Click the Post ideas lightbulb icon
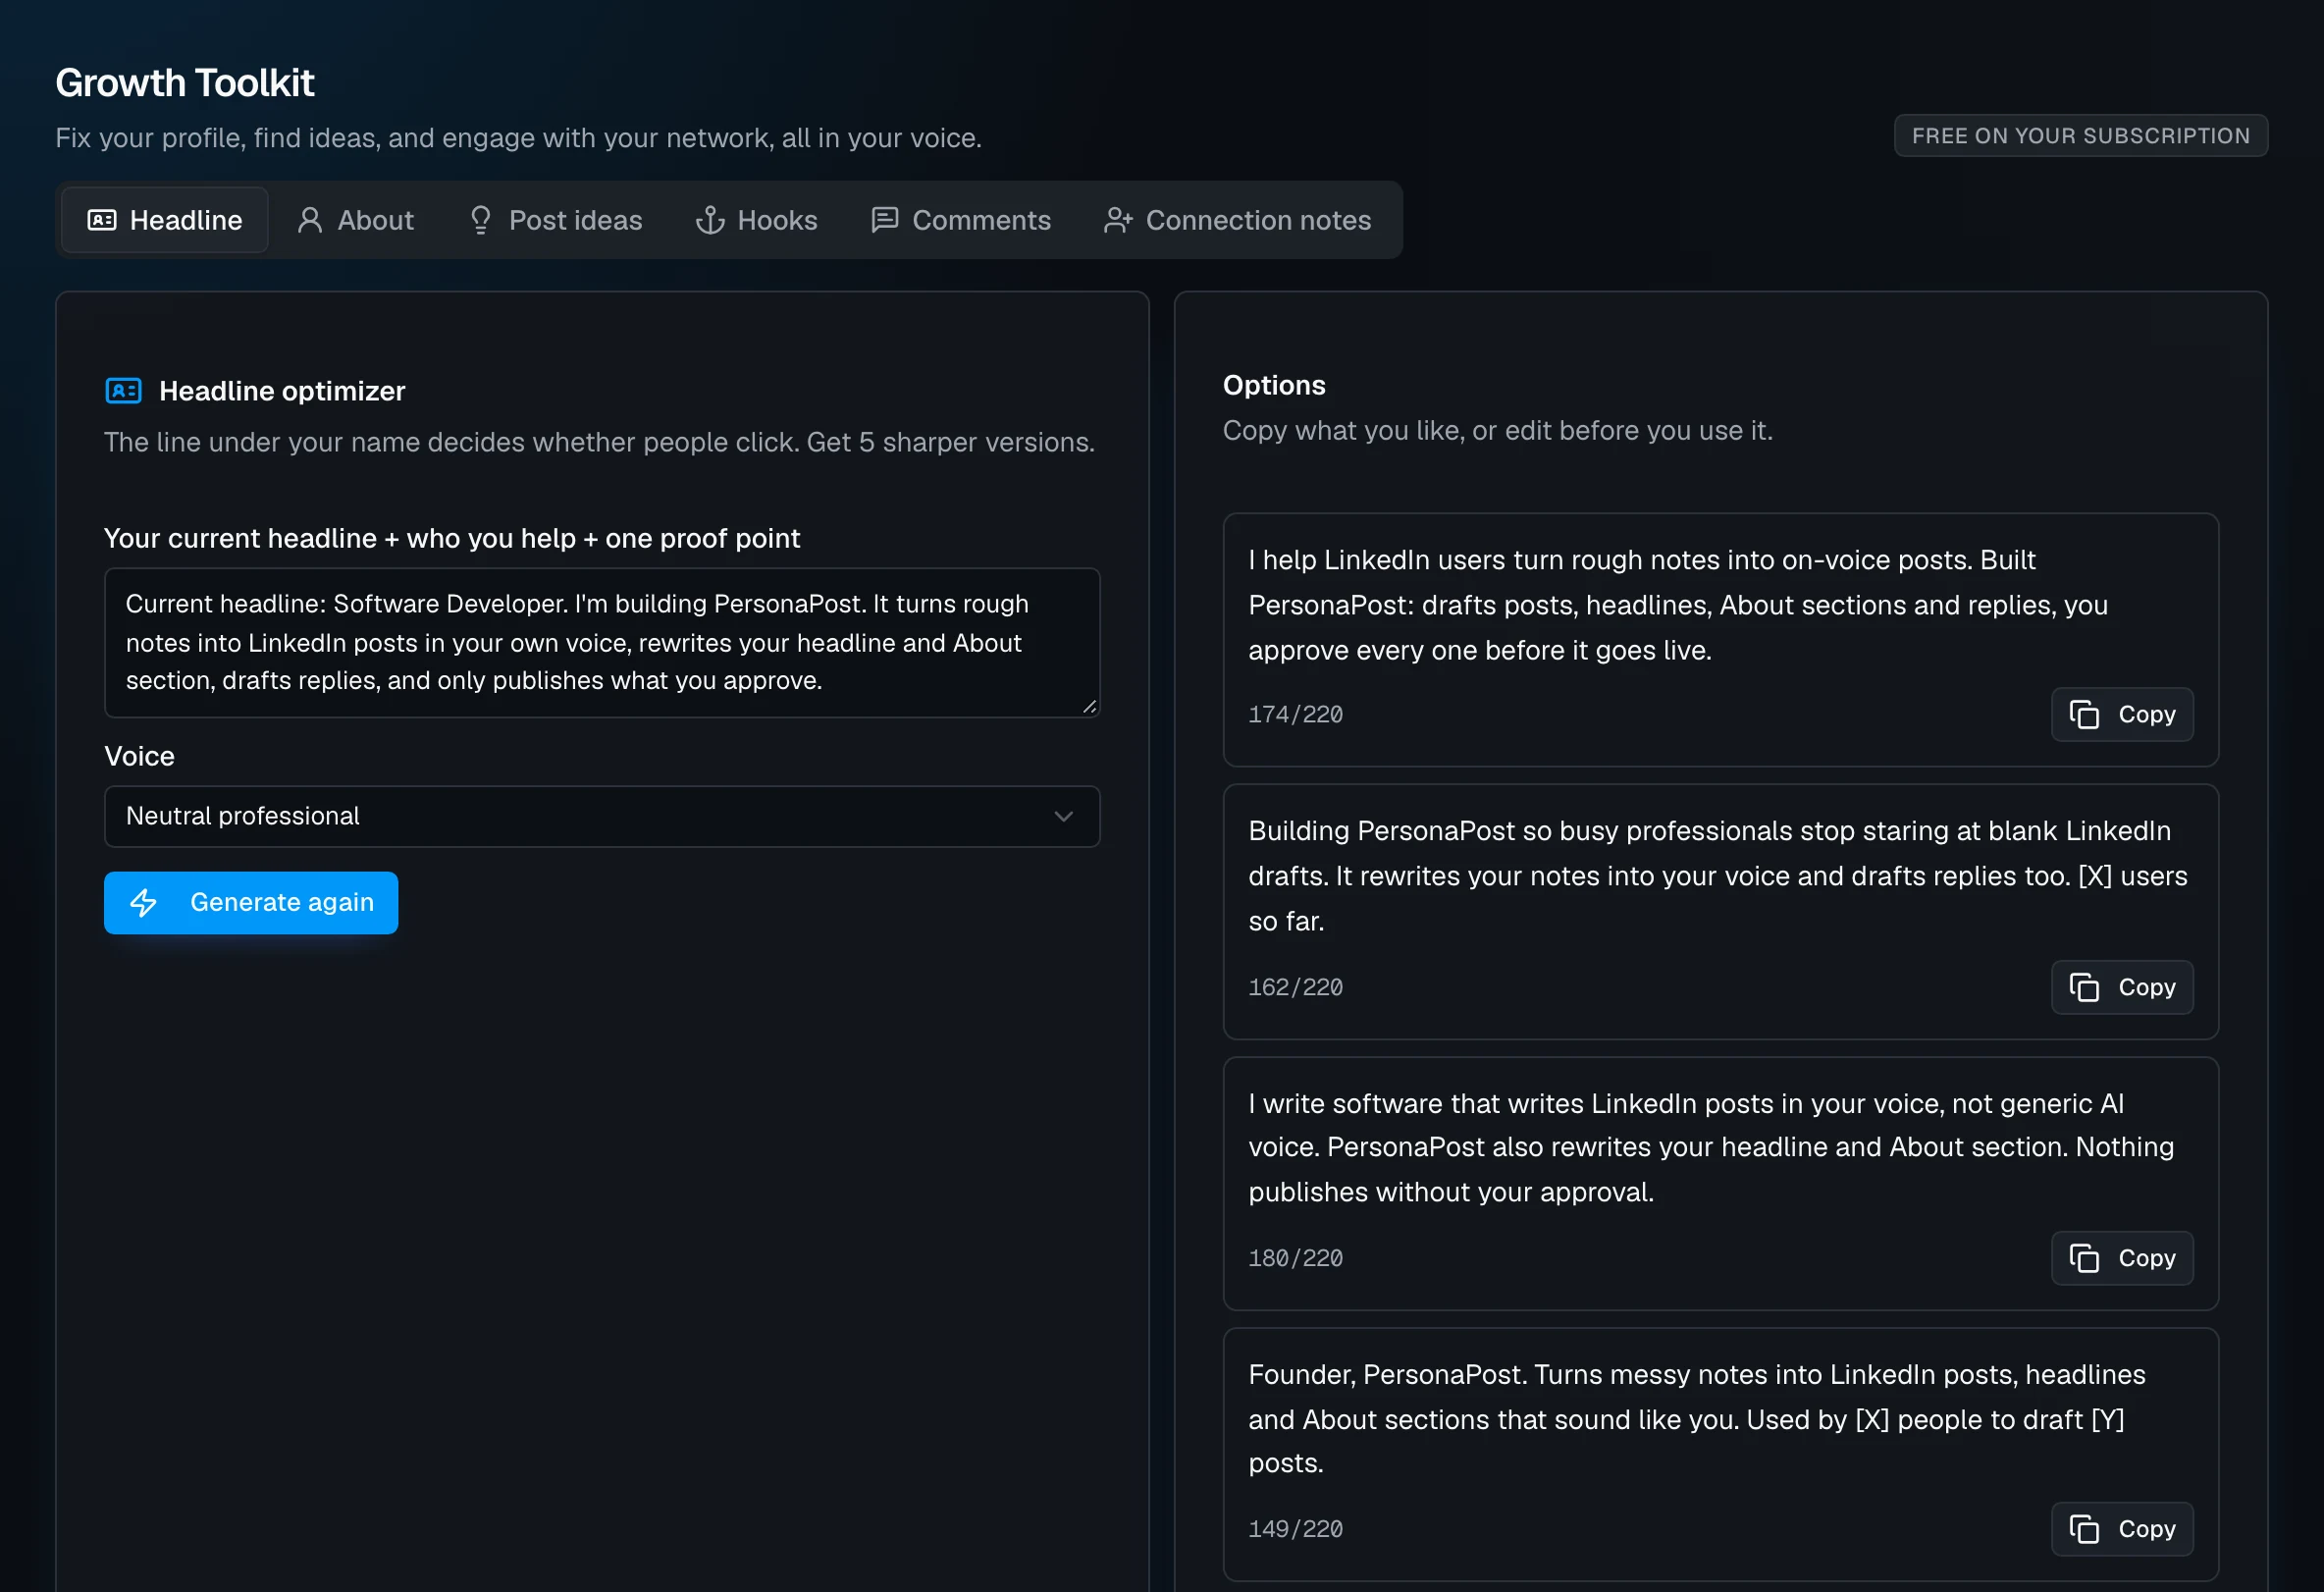This screenshot has width=2324, height=1592. pyautogui.click(x=481, y=220)
